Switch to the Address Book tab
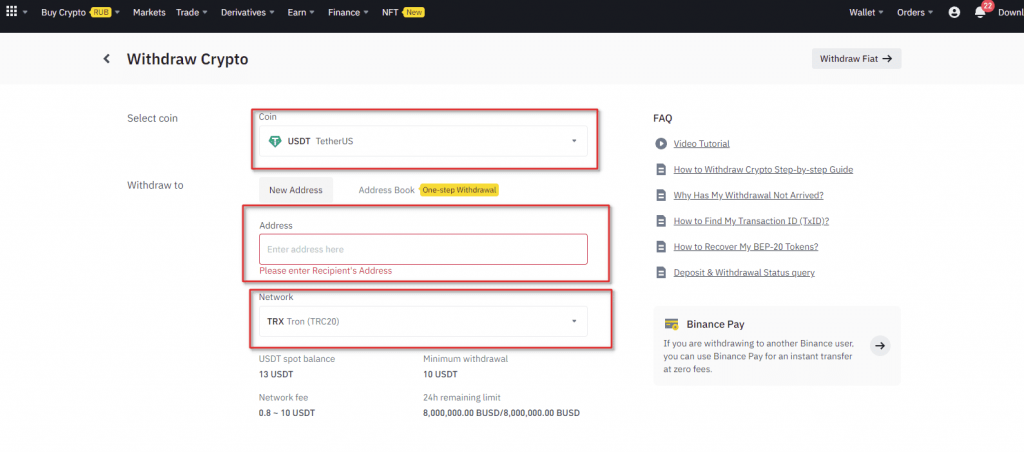This screenshot has height=452, width=1024. 387,189
